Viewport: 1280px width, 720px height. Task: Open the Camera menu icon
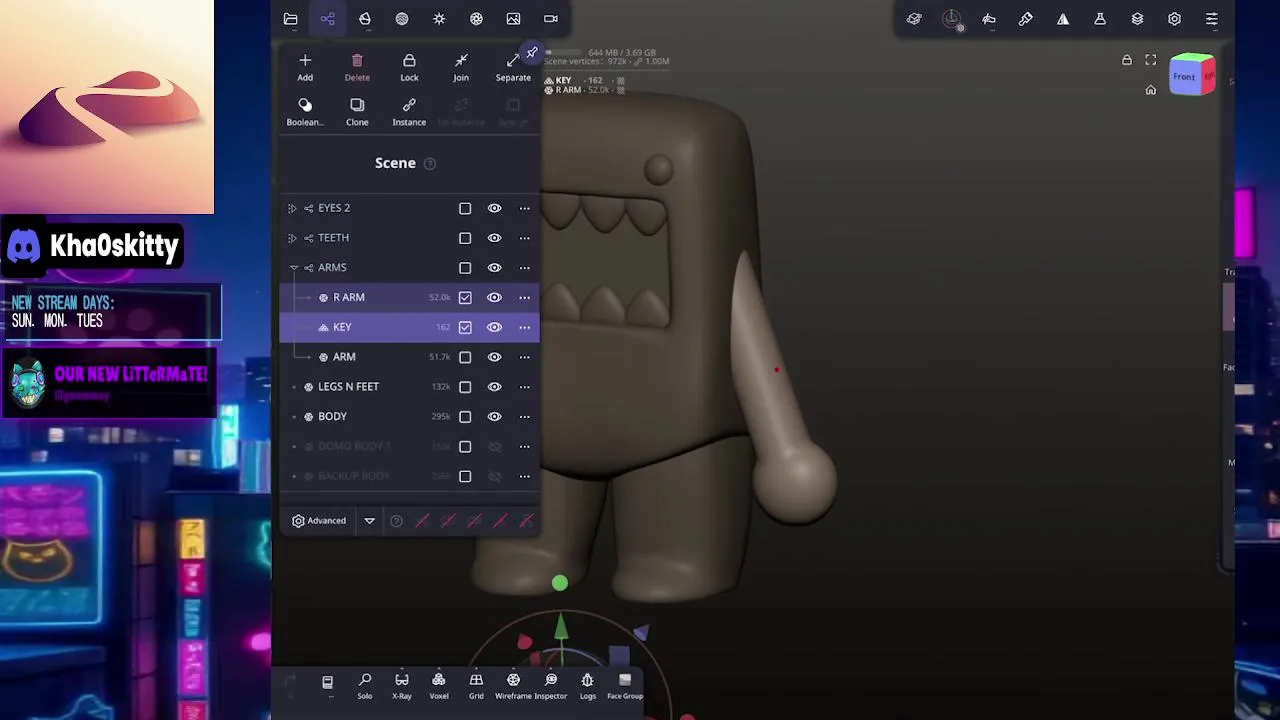click(x=551, y=19)
